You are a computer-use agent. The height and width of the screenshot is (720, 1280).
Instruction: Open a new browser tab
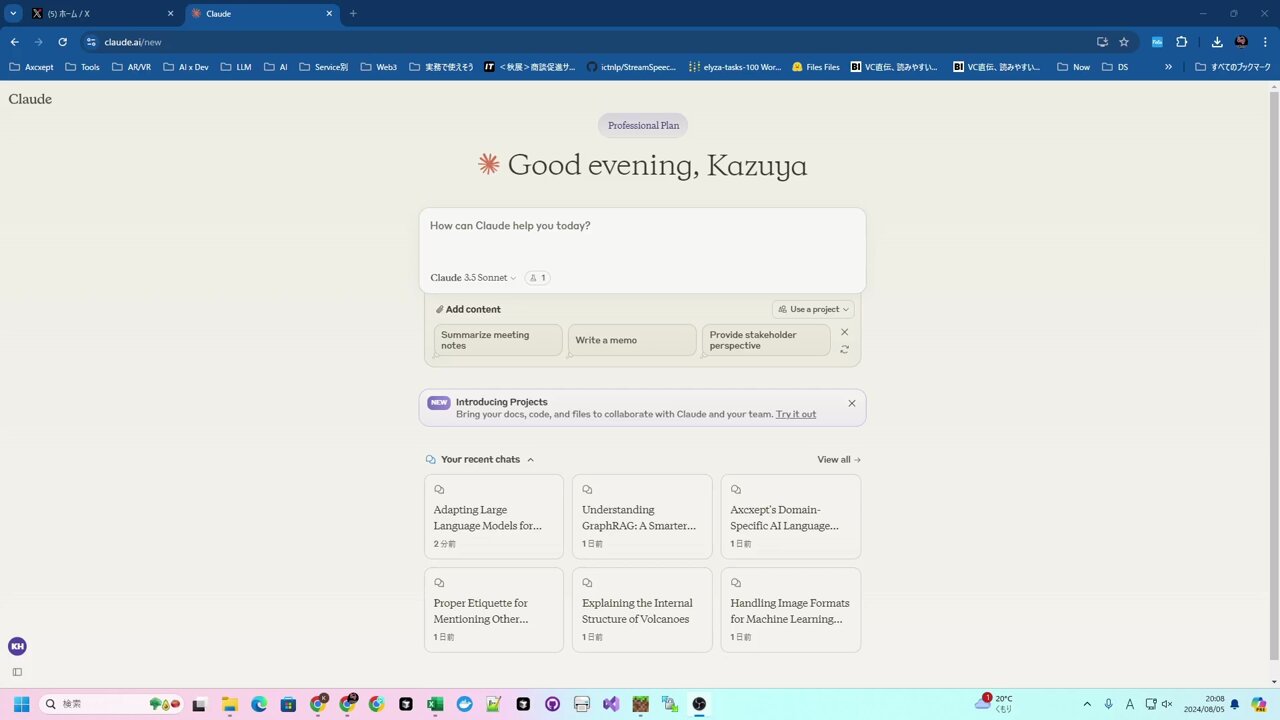pyautogui.click(x=353, y=14)
